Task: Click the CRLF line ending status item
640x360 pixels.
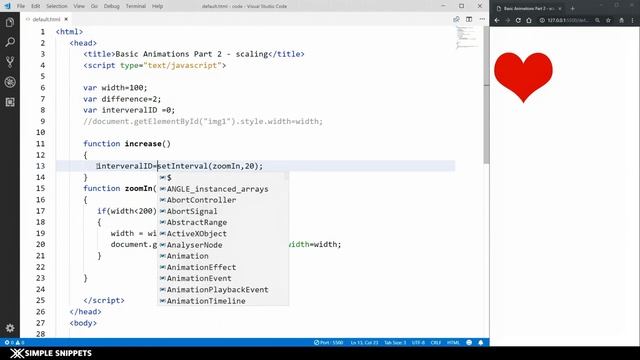Action: (436, 342)
